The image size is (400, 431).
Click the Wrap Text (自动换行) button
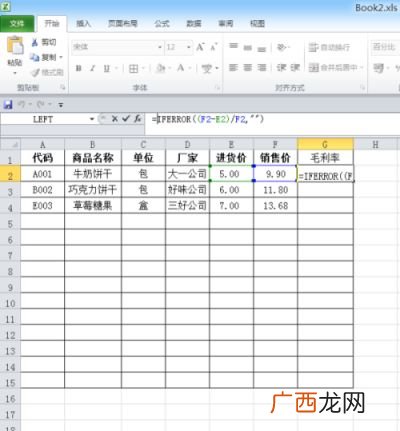(x=329, y=47)
